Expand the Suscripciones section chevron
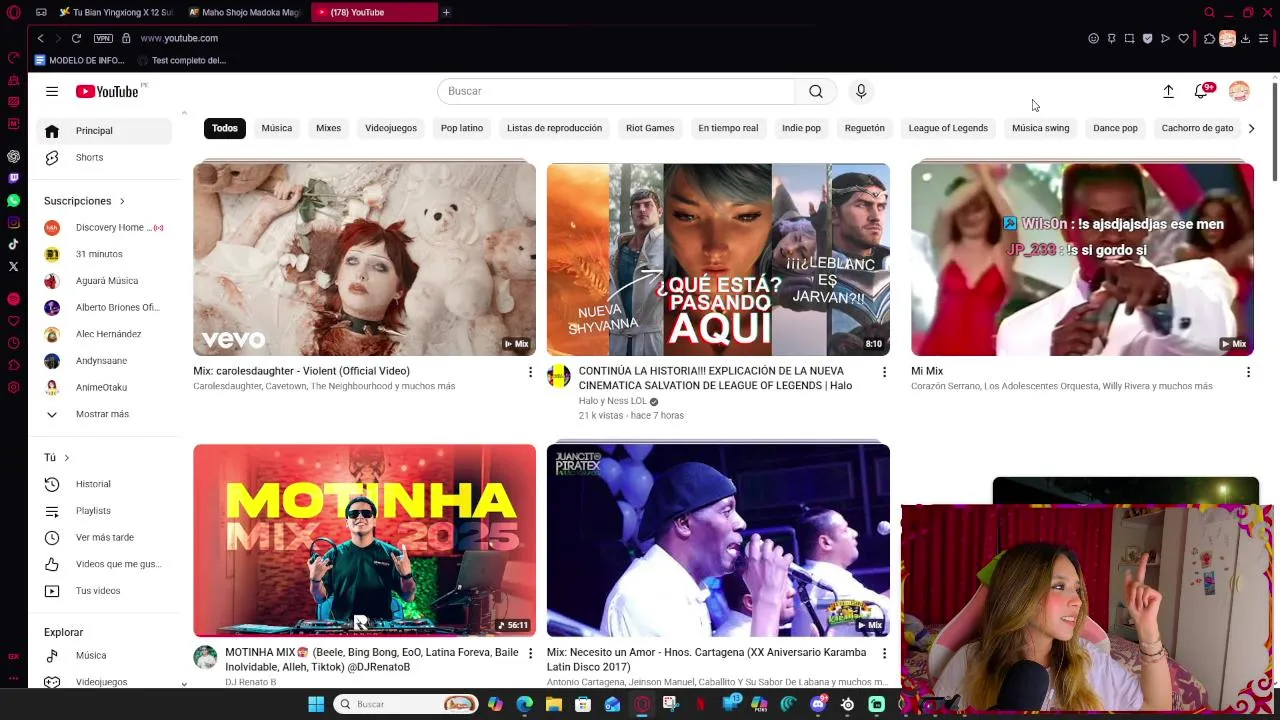The image size is (1280, 720). [122, 201]
